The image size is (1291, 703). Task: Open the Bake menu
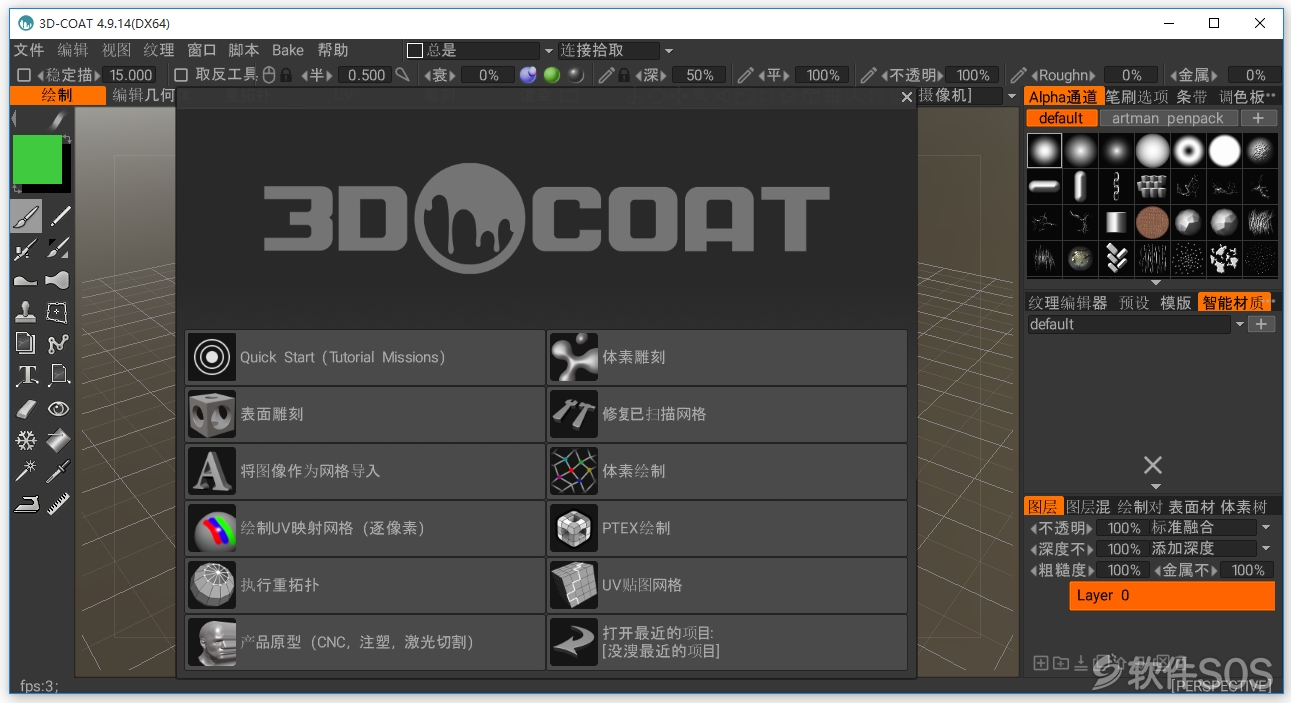(288, 50)
